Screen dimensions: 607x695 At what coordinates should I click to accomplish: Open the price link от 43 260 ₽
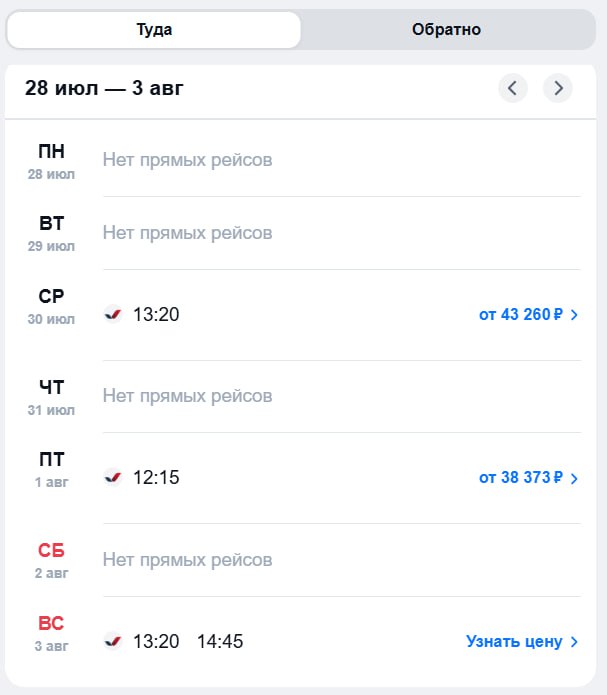point(521,315)
